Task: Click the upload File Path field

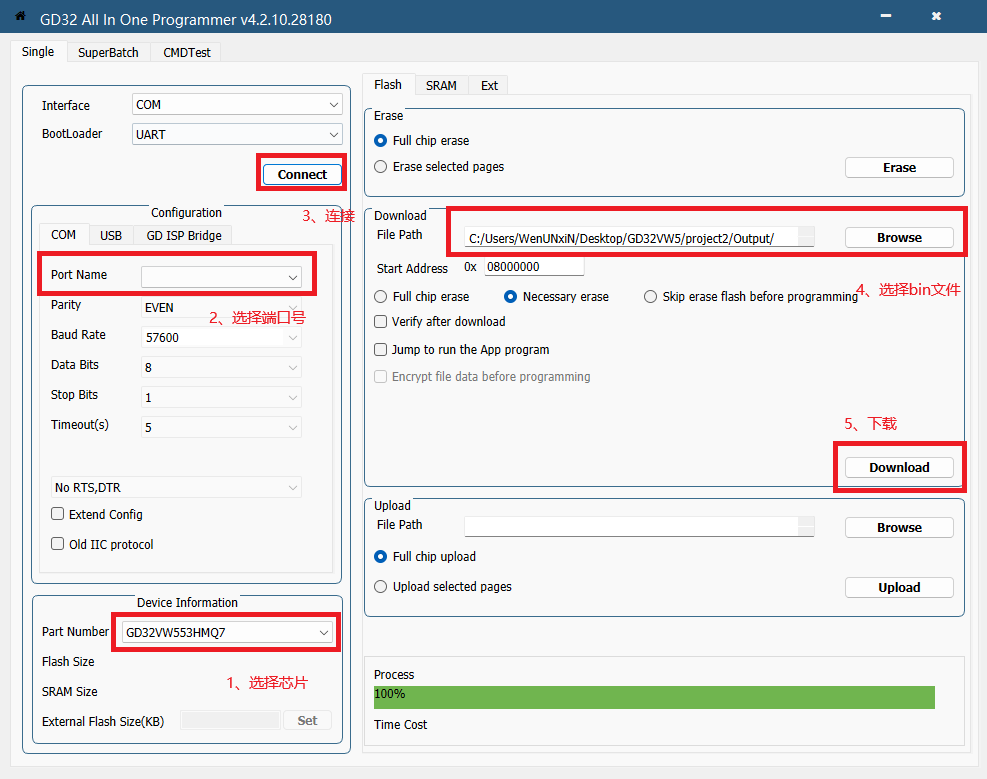Action: pos(640,527)
